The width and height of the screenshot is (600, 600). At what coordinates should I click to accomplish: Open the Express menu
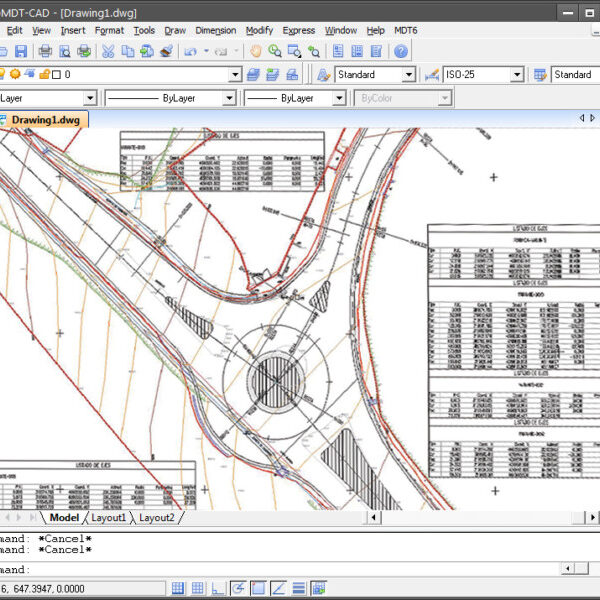(x=299, y=30)
